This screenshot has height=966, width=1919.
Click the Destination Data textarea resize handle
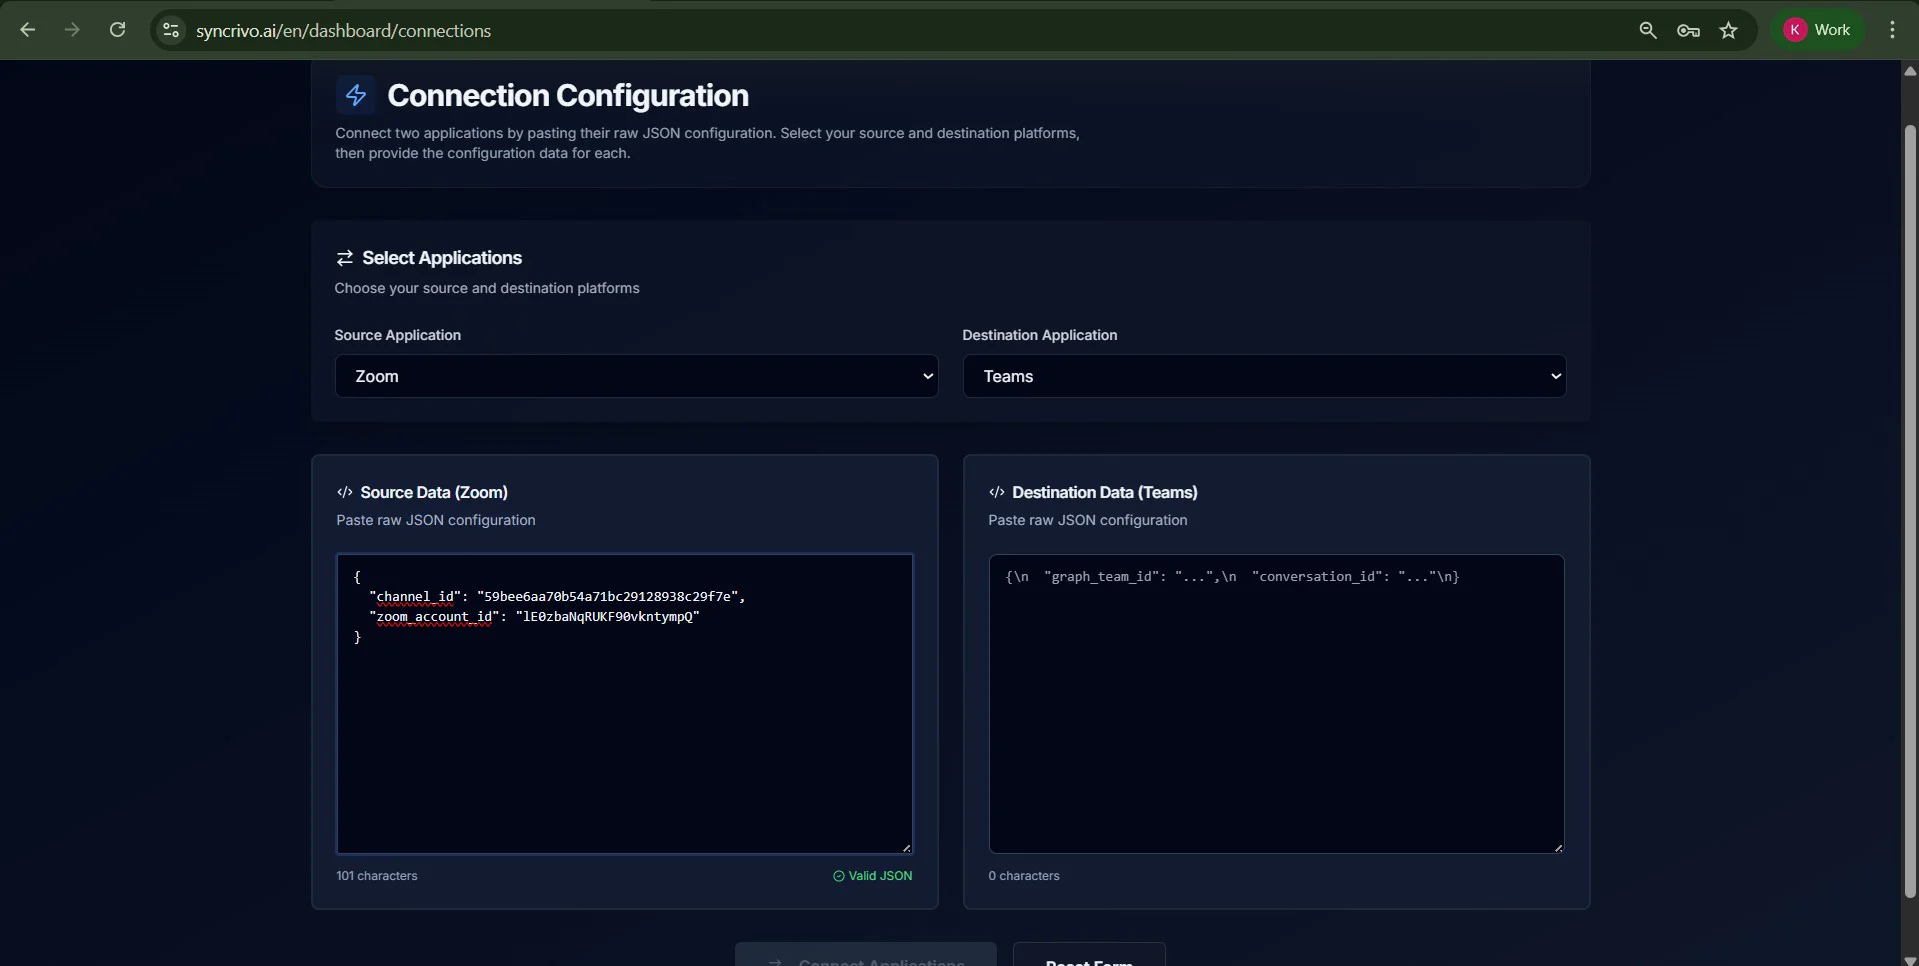(1558, 847)
